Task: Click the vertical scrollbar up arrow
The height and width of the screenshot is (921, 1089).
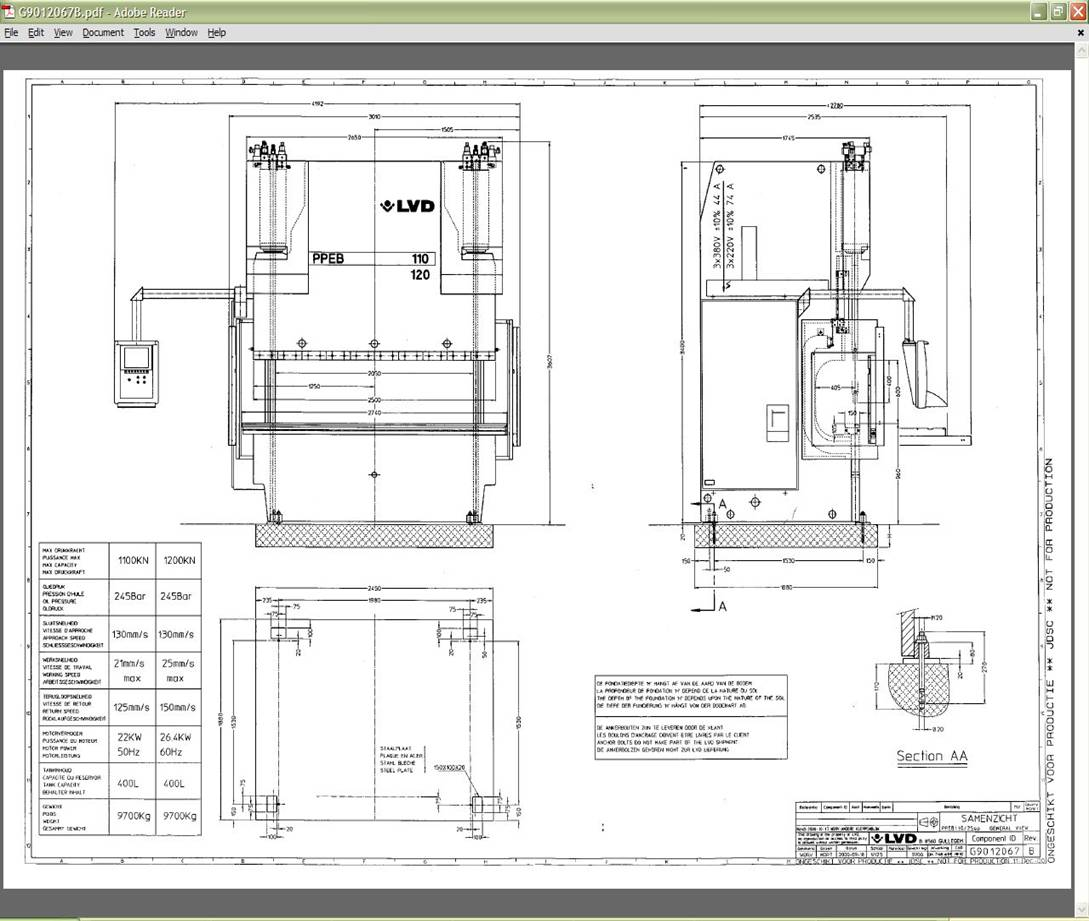Action: tap(1081, 51)
